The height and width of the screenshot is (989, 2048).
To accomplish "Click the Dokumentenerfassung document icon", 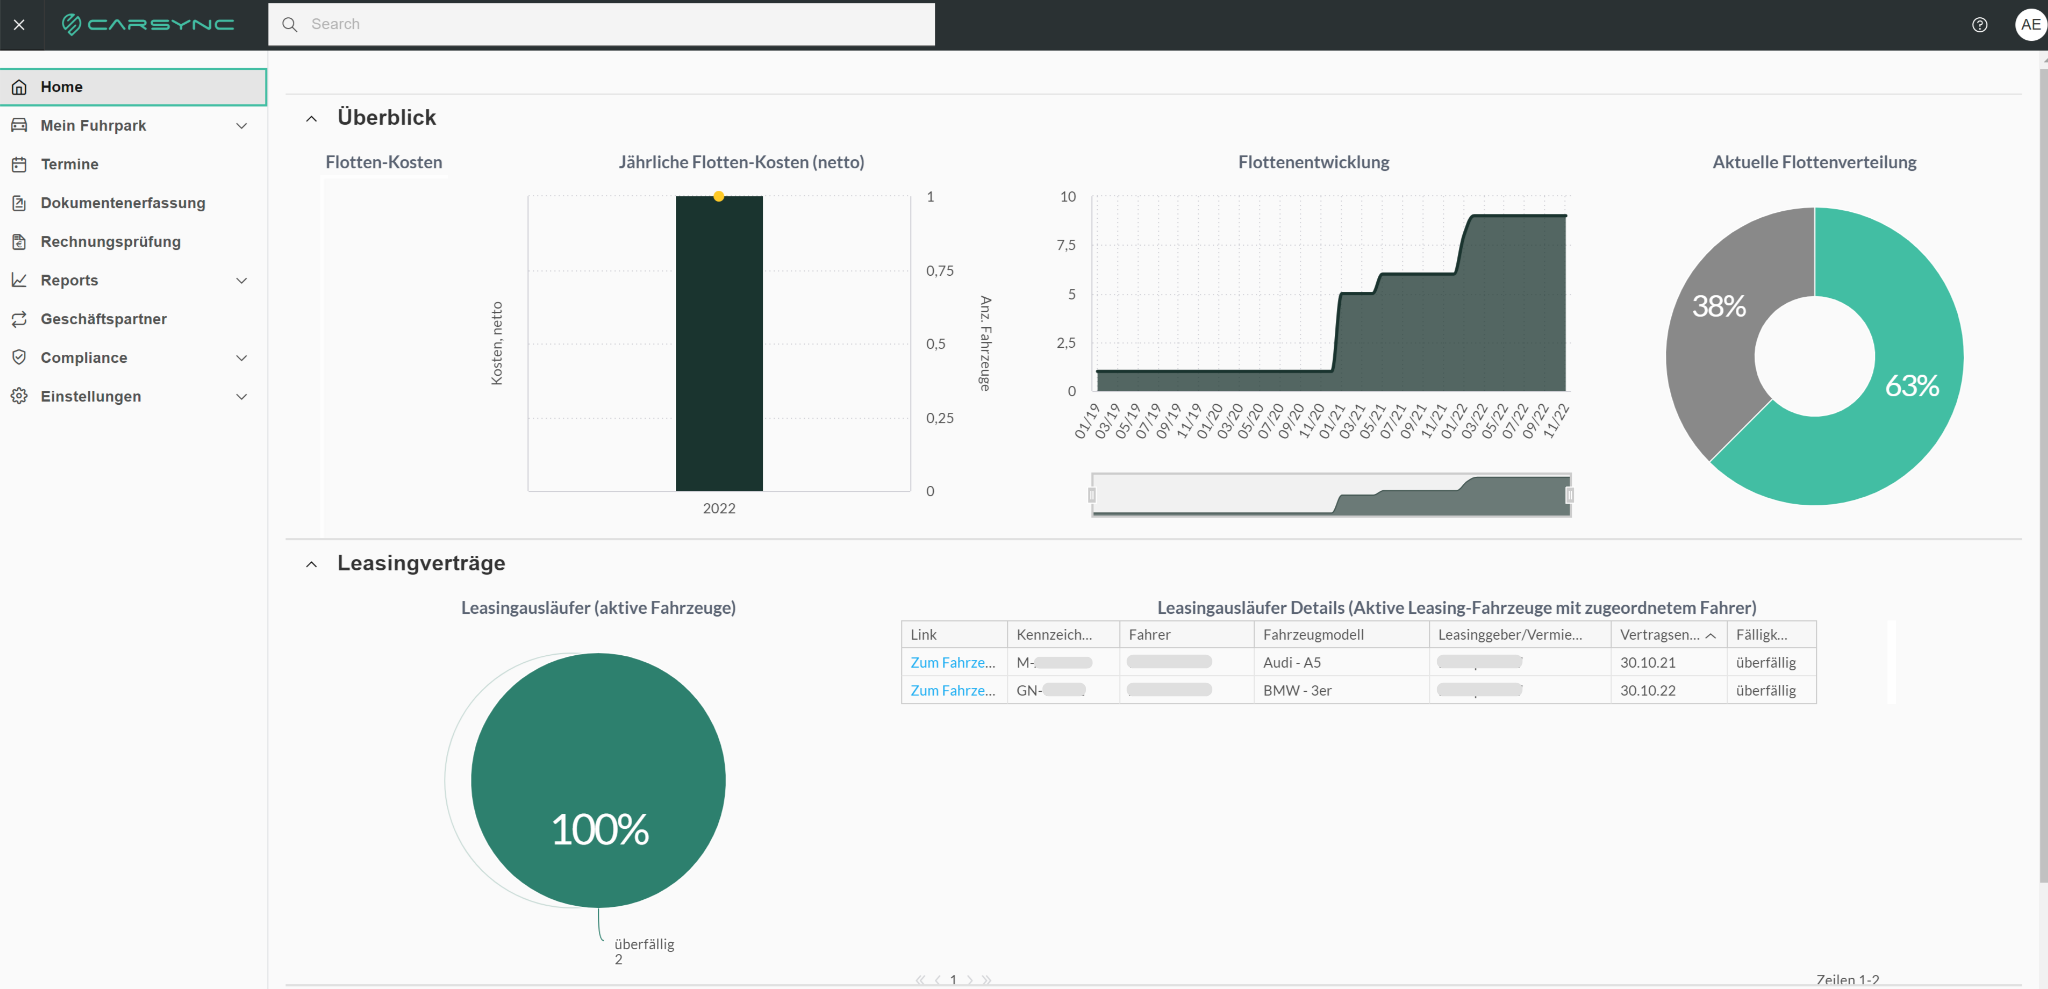I will (19, 203).
